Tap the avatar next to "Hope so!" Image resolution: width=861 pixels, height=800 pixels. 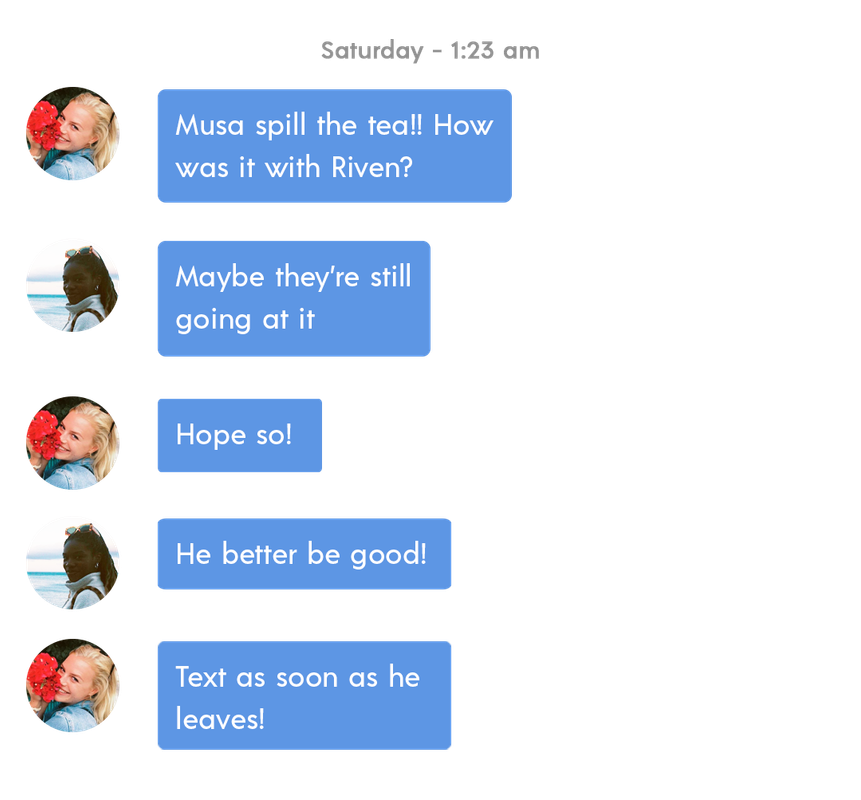coord(72,443)
